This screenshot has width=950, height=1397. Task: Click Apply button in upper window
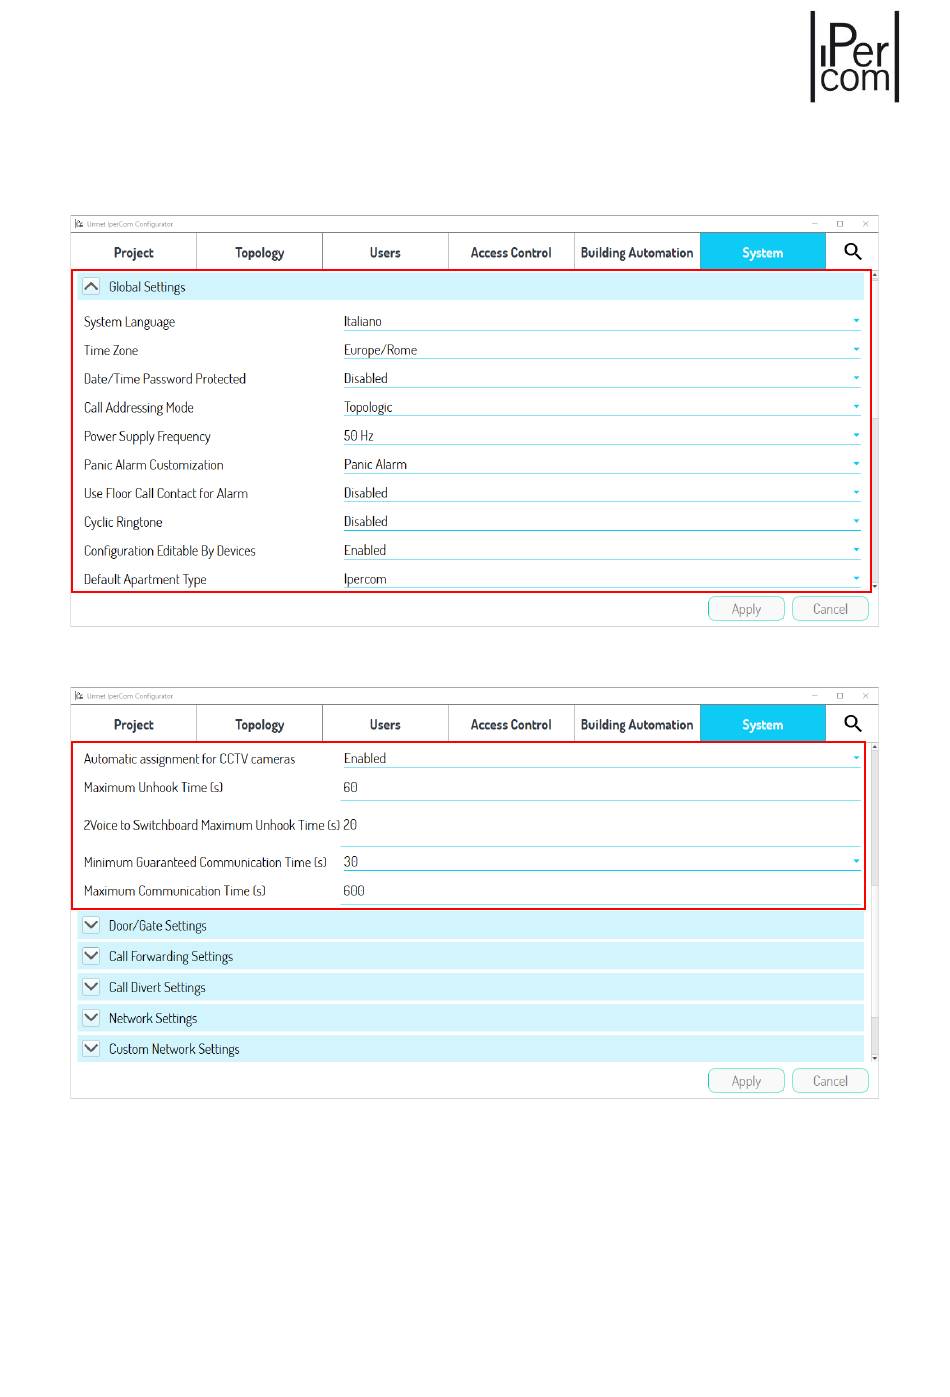tap(746, 609)
